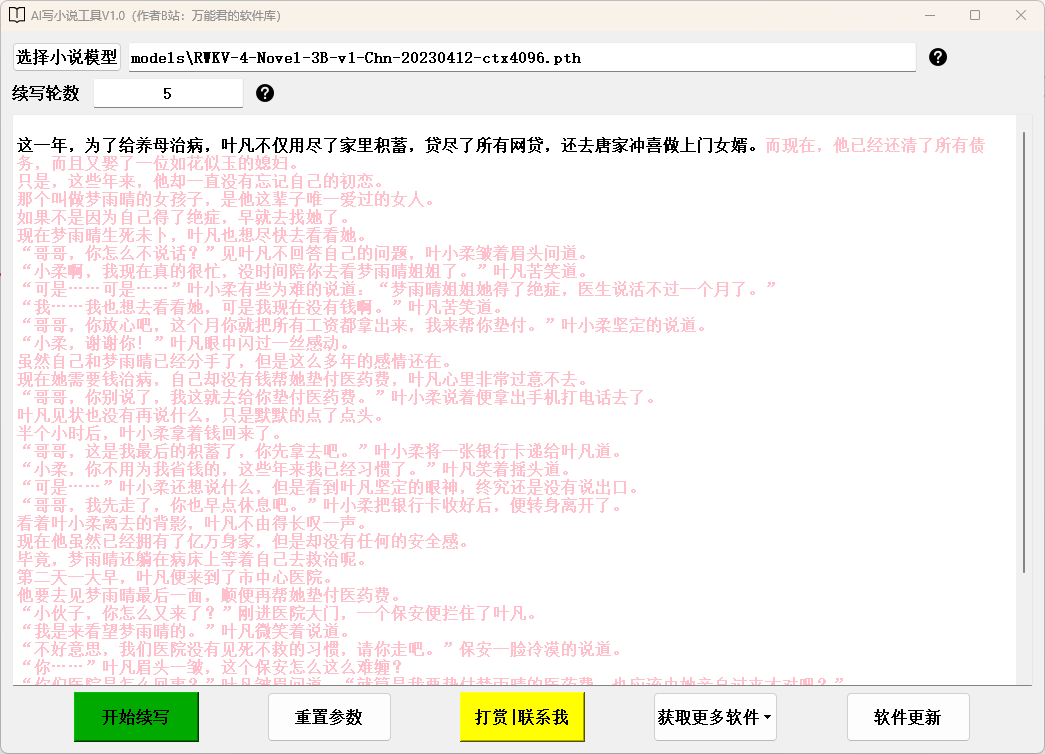Maximize the AI写小说工具 window

[x=975, y=15]
